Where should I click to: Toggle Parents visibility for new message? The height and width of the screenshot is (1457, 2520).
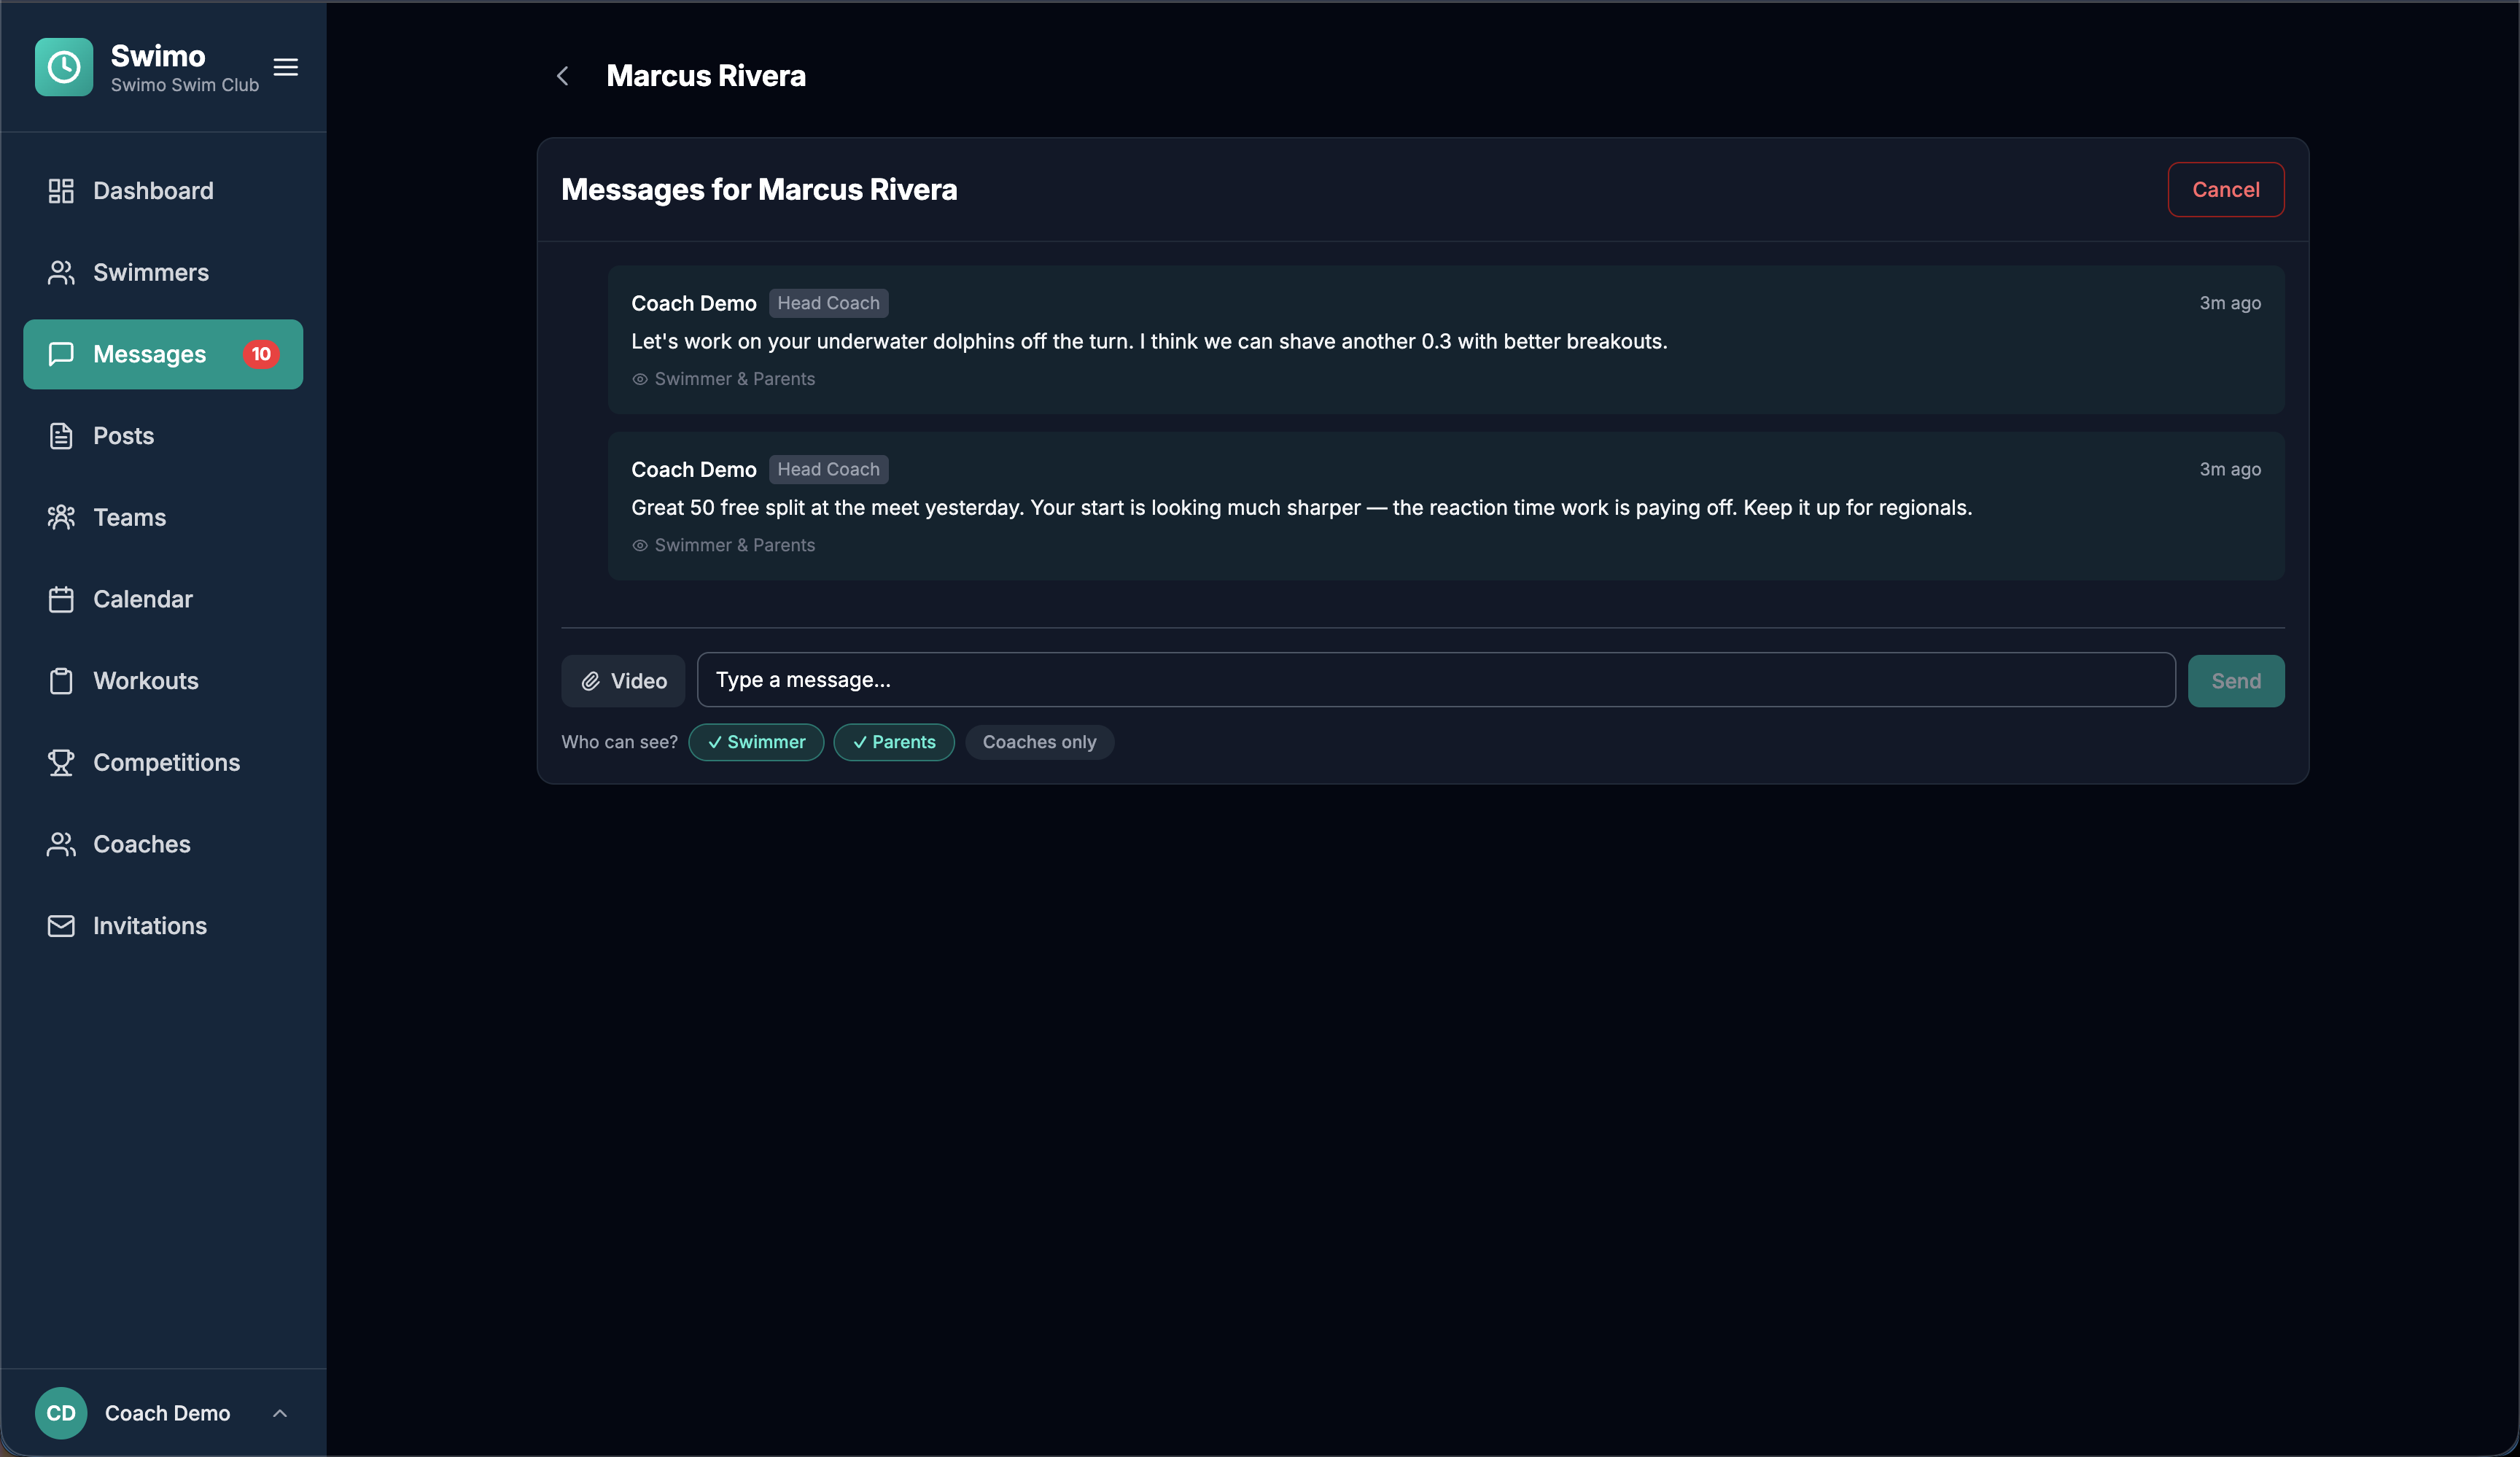coord(893,742)
